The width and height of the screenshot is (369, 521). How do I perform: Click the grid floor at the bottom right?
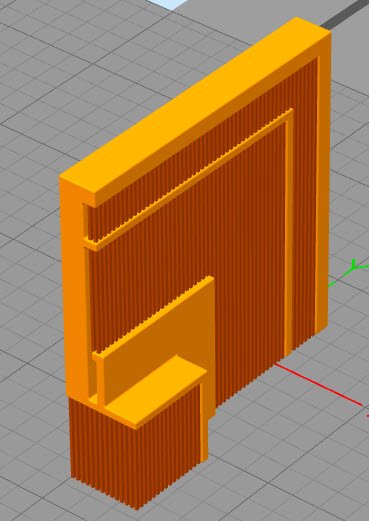point(300,467)
